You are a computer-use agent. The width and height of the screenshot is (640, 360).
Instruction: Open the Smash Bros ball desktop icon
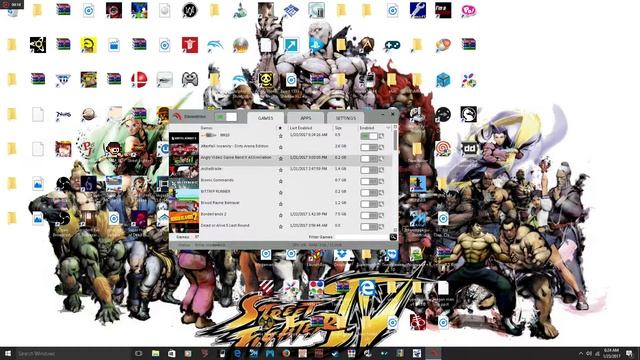[139, 80]
